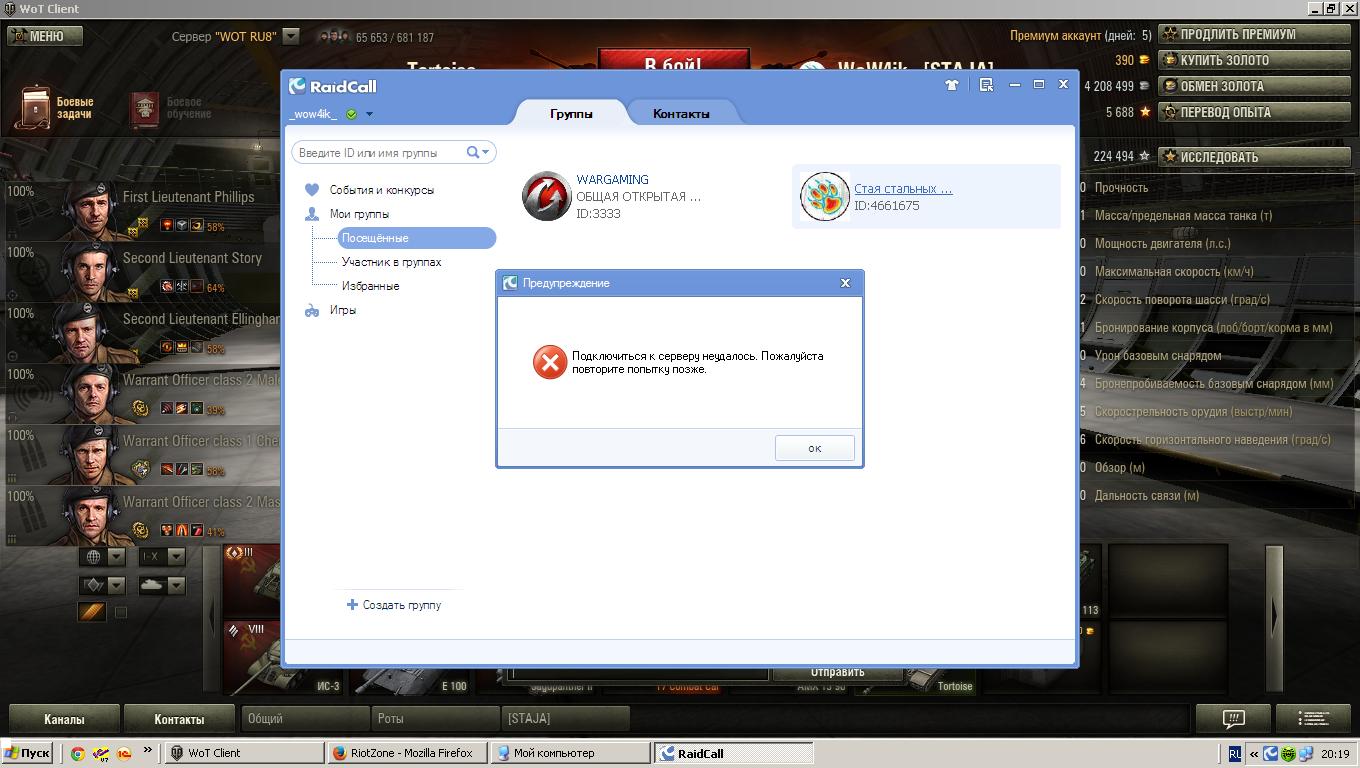Open the WoT МЕНЮ button
Viewport: 1360px width, 768px height.
click(x=44, y=36)
